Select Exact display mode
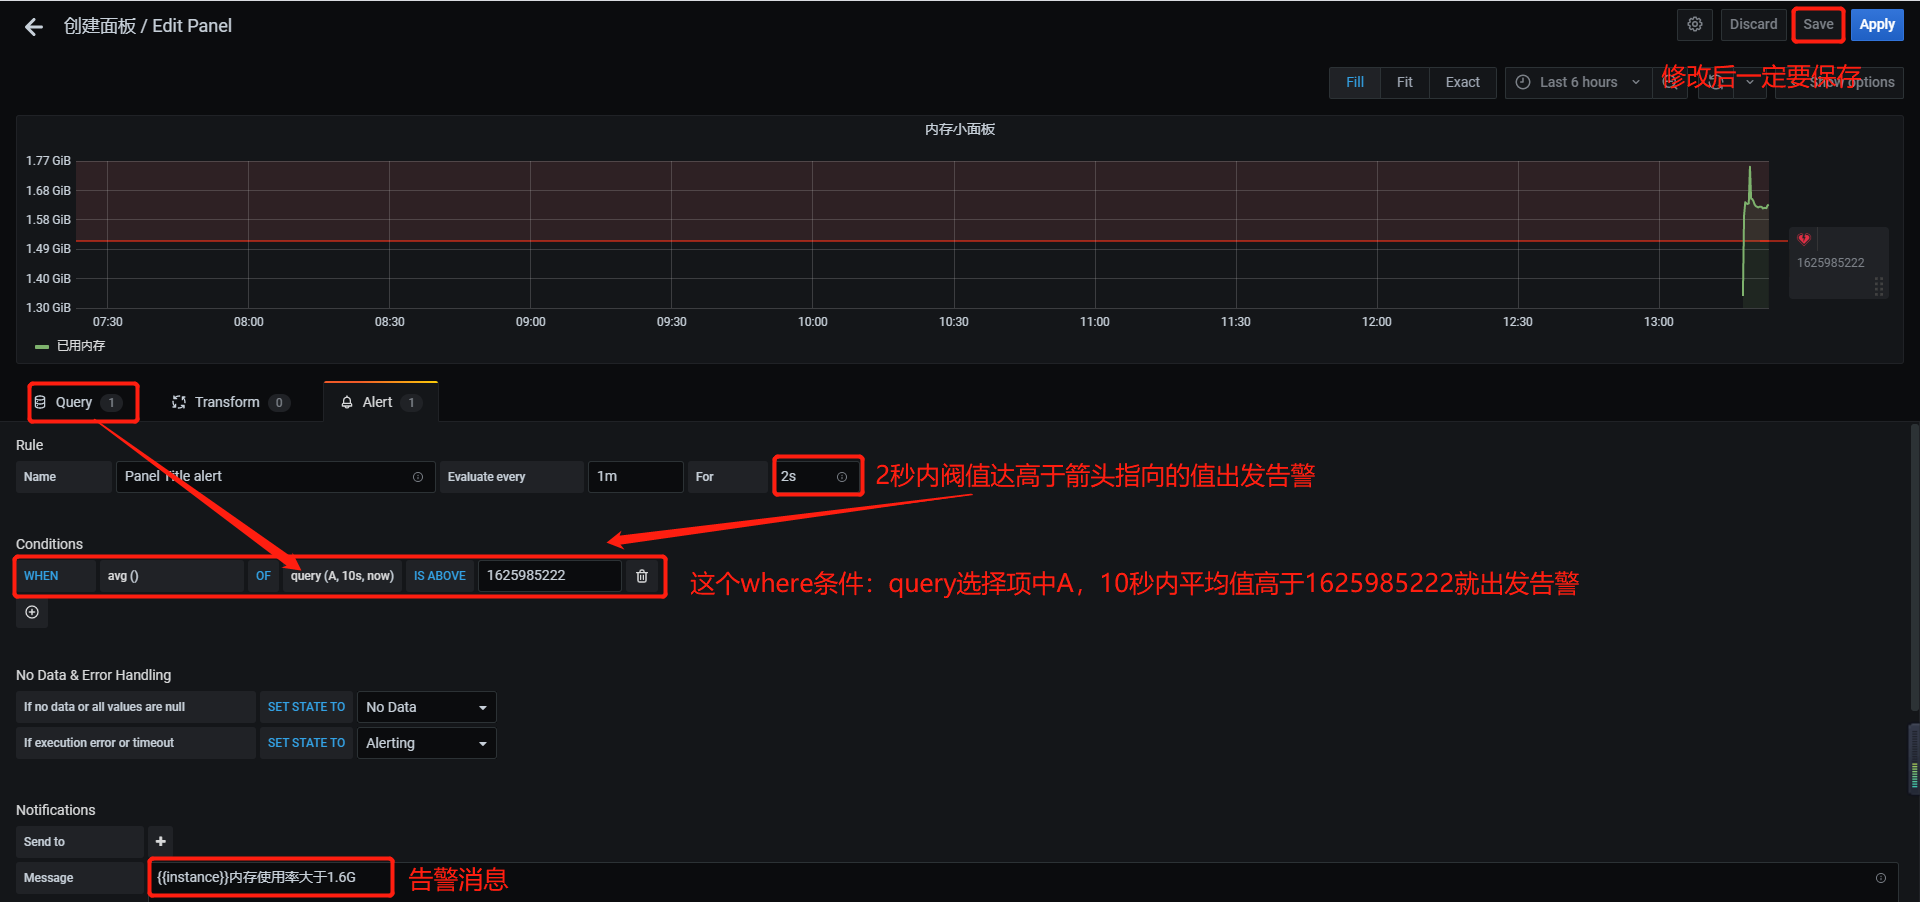This screenshot has width=1920, height=902. pos(1462,82)
